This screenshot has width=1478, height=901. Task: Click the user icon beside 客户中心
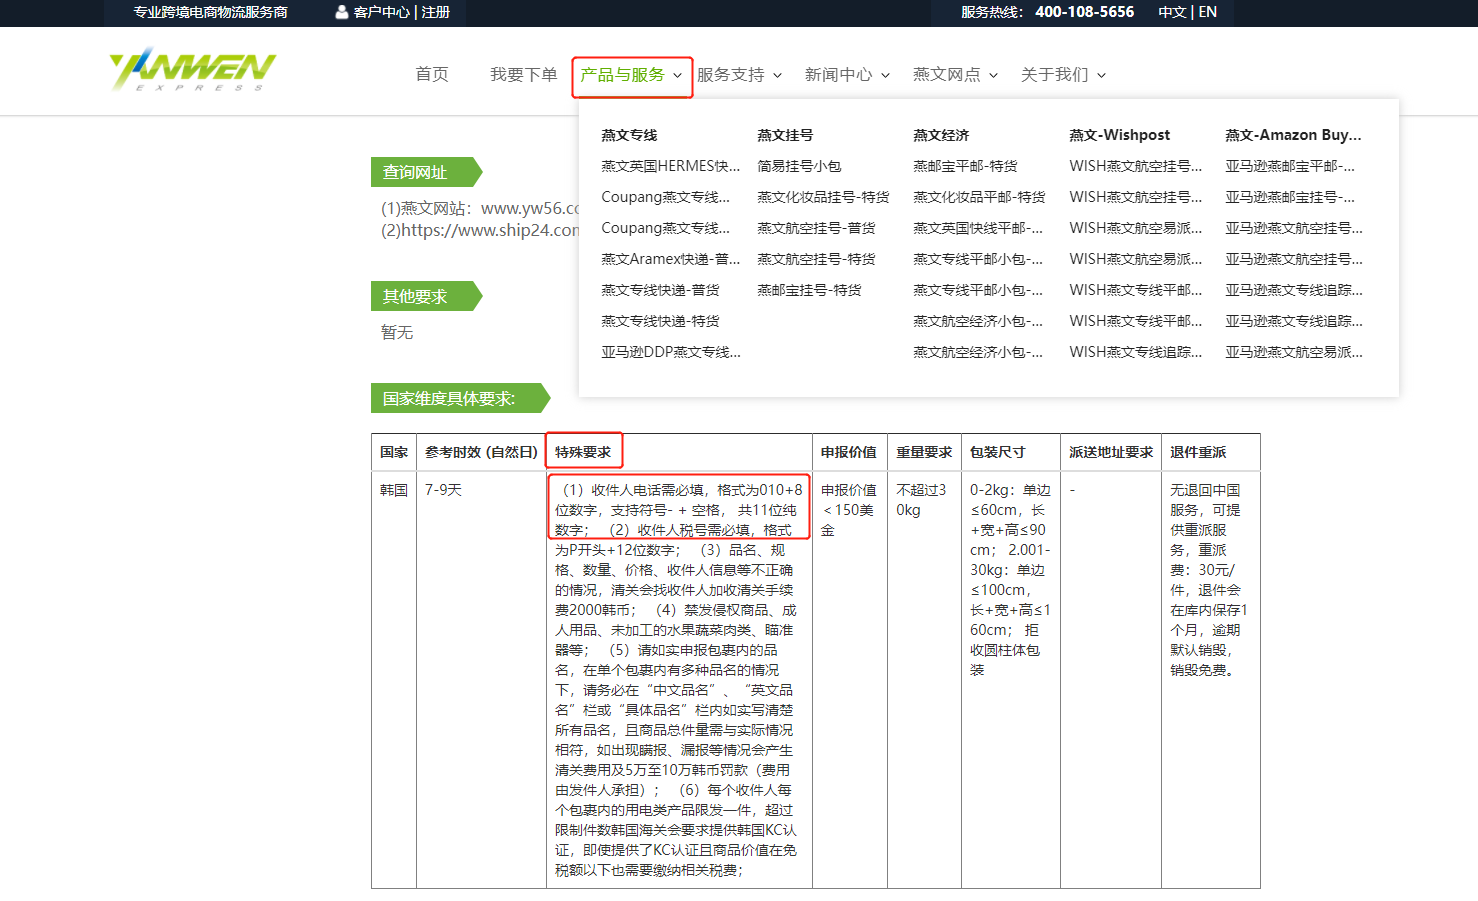pos(342,12)
